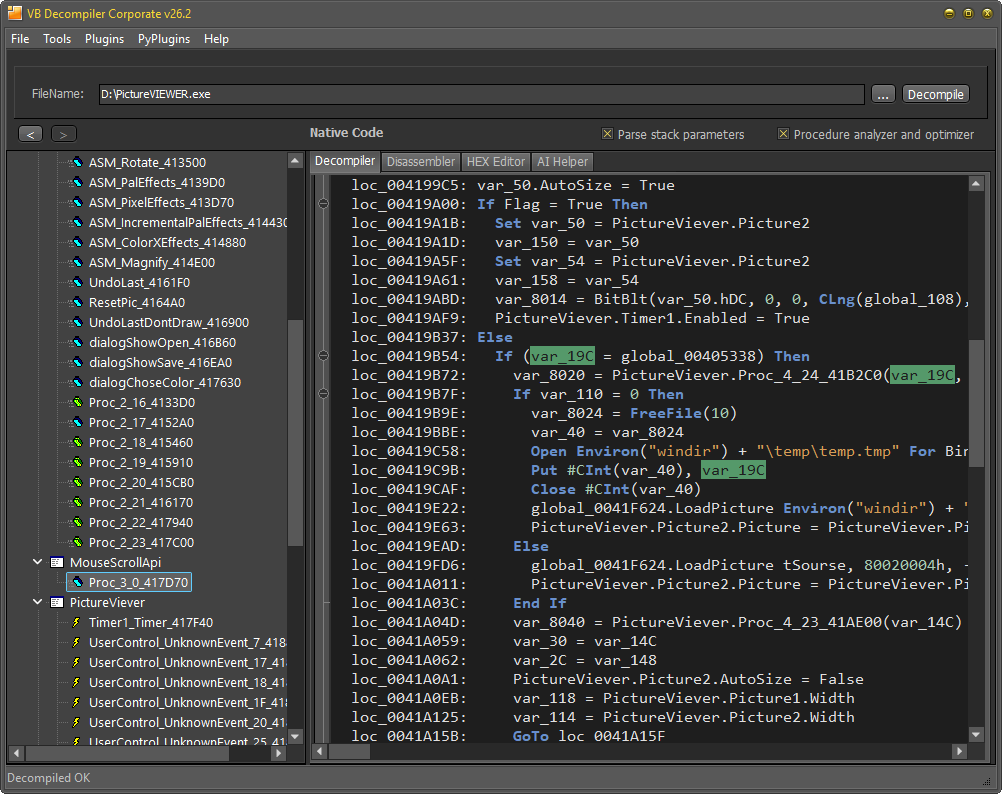Image resolution: width=1002 pixels, height=794 pixels.
Task: Switch to the HEX Editor tab
Action: tap(495, 162)
